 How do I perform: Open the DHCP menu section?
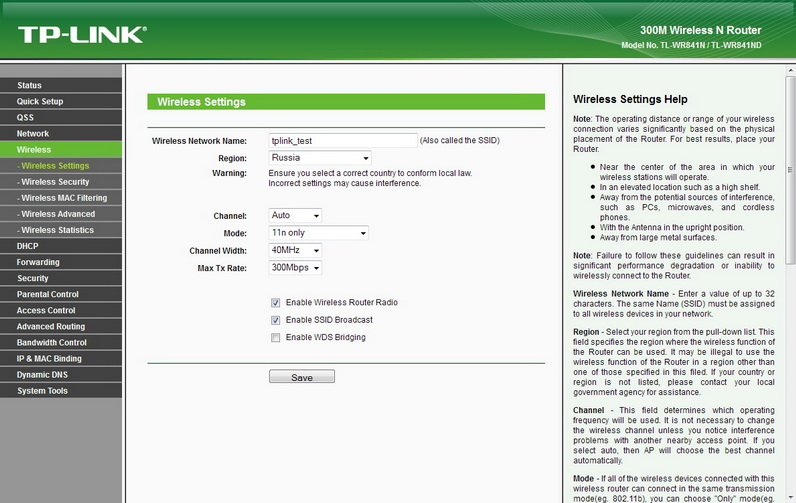coord(28,246)
